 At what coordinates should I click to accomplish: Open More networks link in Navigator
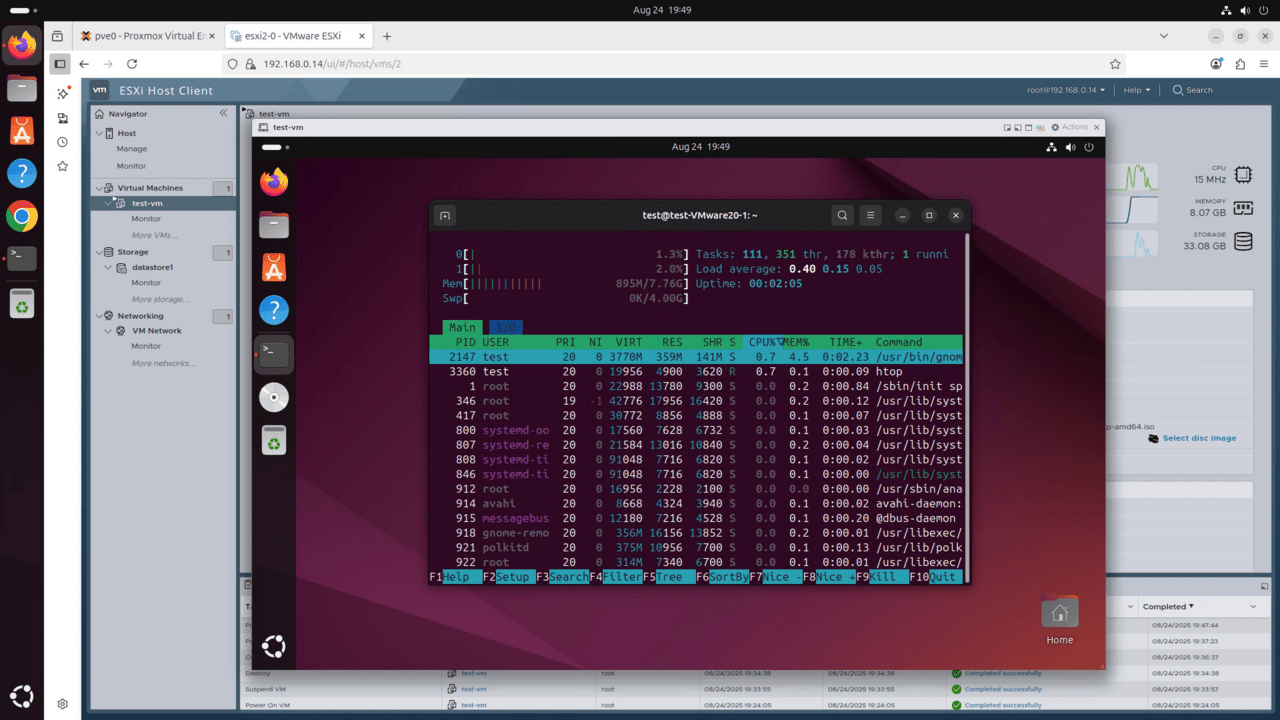[x=163, y=363]
